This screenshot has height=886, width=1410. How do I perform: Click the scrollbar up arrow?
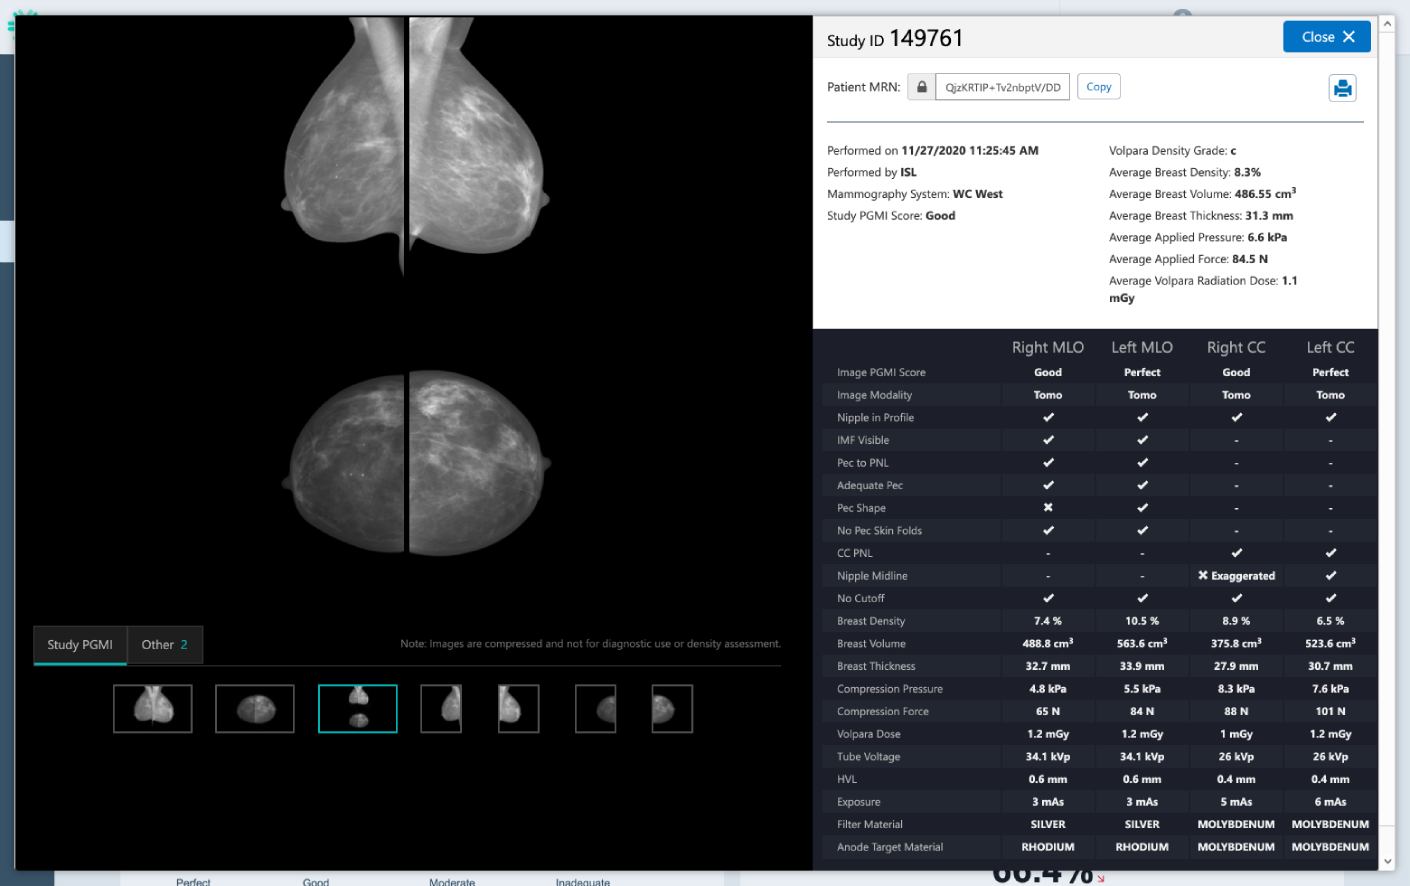click(x=1386, y=23)
